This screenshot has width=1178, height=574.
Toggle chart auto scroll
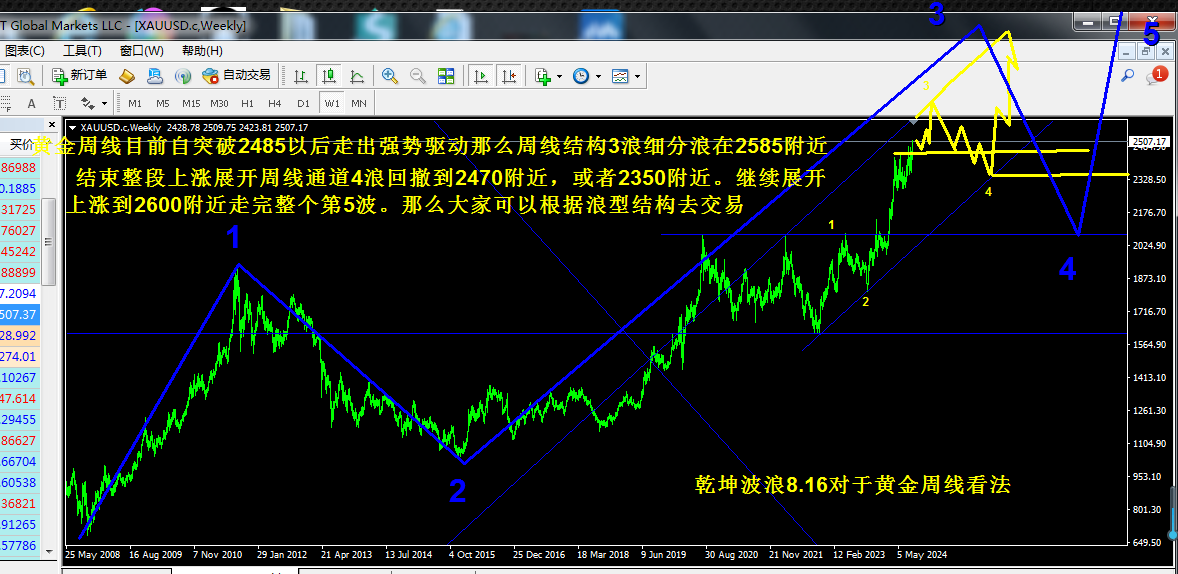click(x=482, y=76)
